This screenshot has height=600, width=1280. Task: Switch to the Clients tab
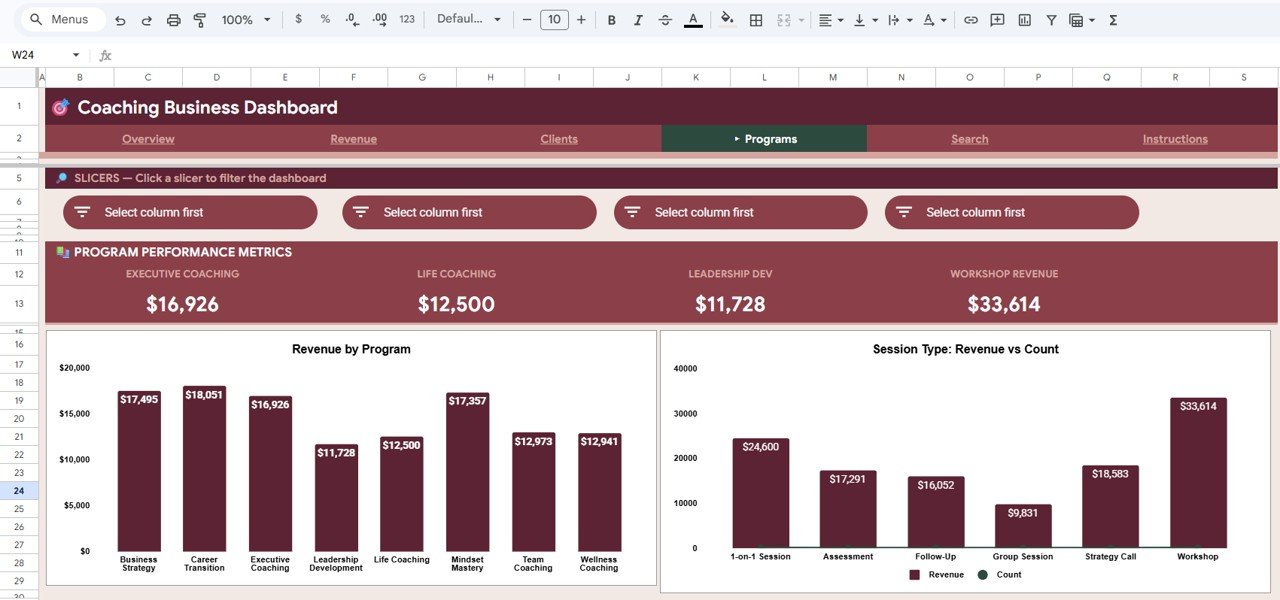pyautogui.click(x=559, y=139)
